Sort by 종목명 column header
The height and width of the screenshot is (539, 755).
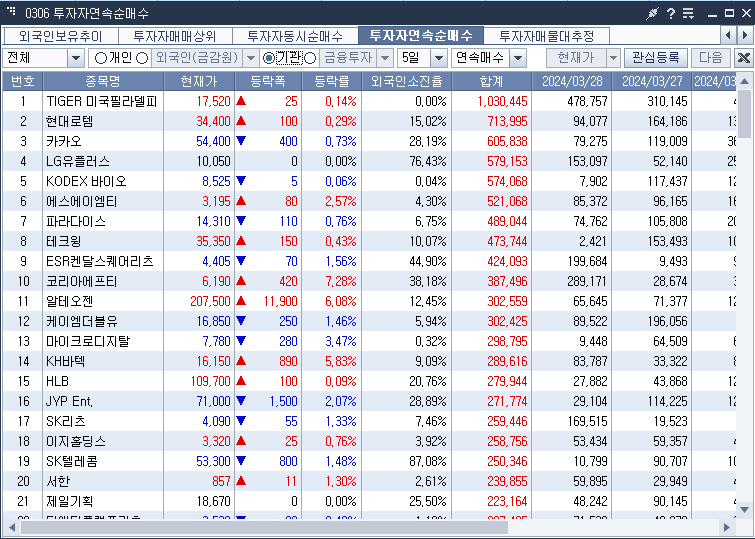click(103, 81)
